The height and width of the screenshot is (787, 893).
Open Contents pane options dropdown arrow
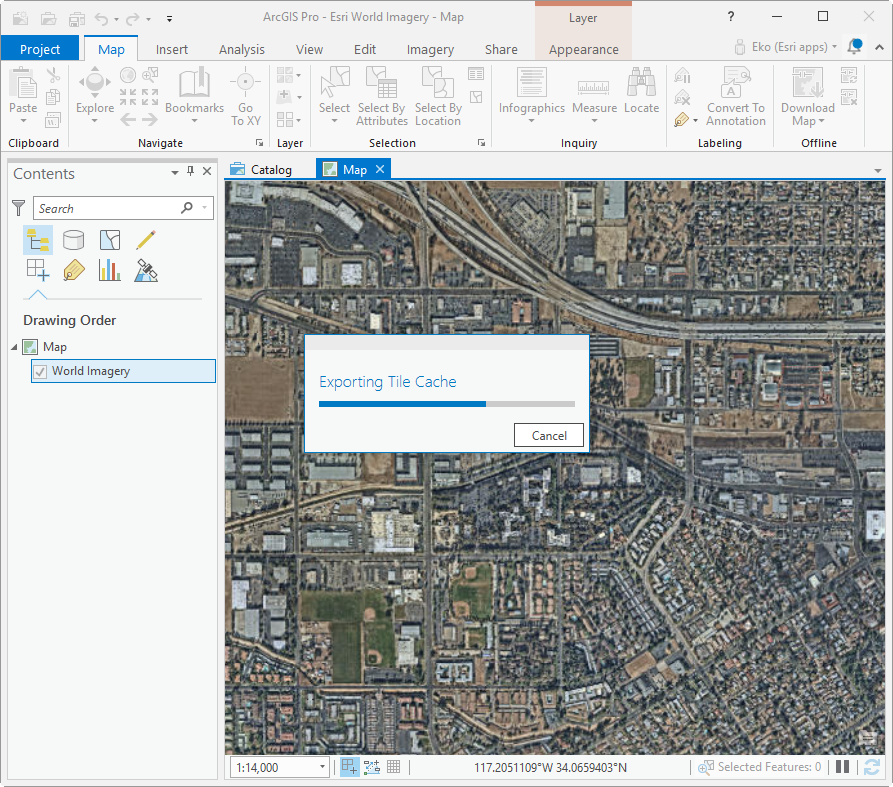175,172
